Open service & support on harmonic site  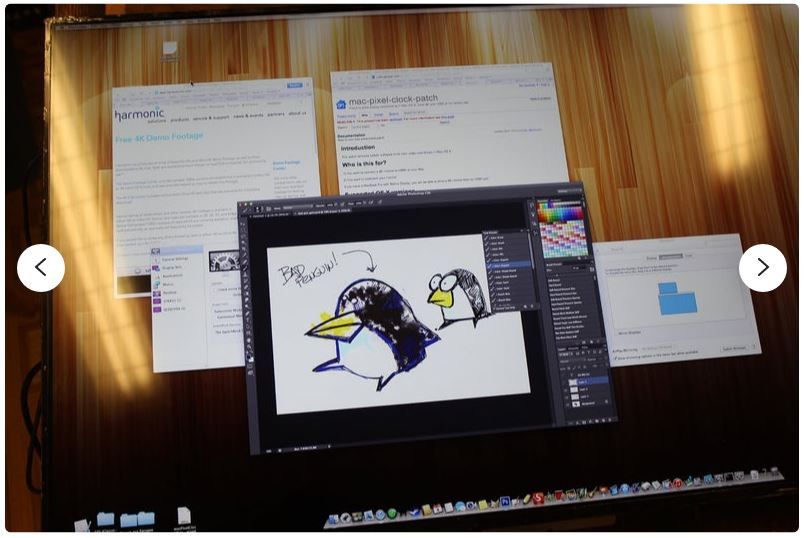[x=211, y=117]
